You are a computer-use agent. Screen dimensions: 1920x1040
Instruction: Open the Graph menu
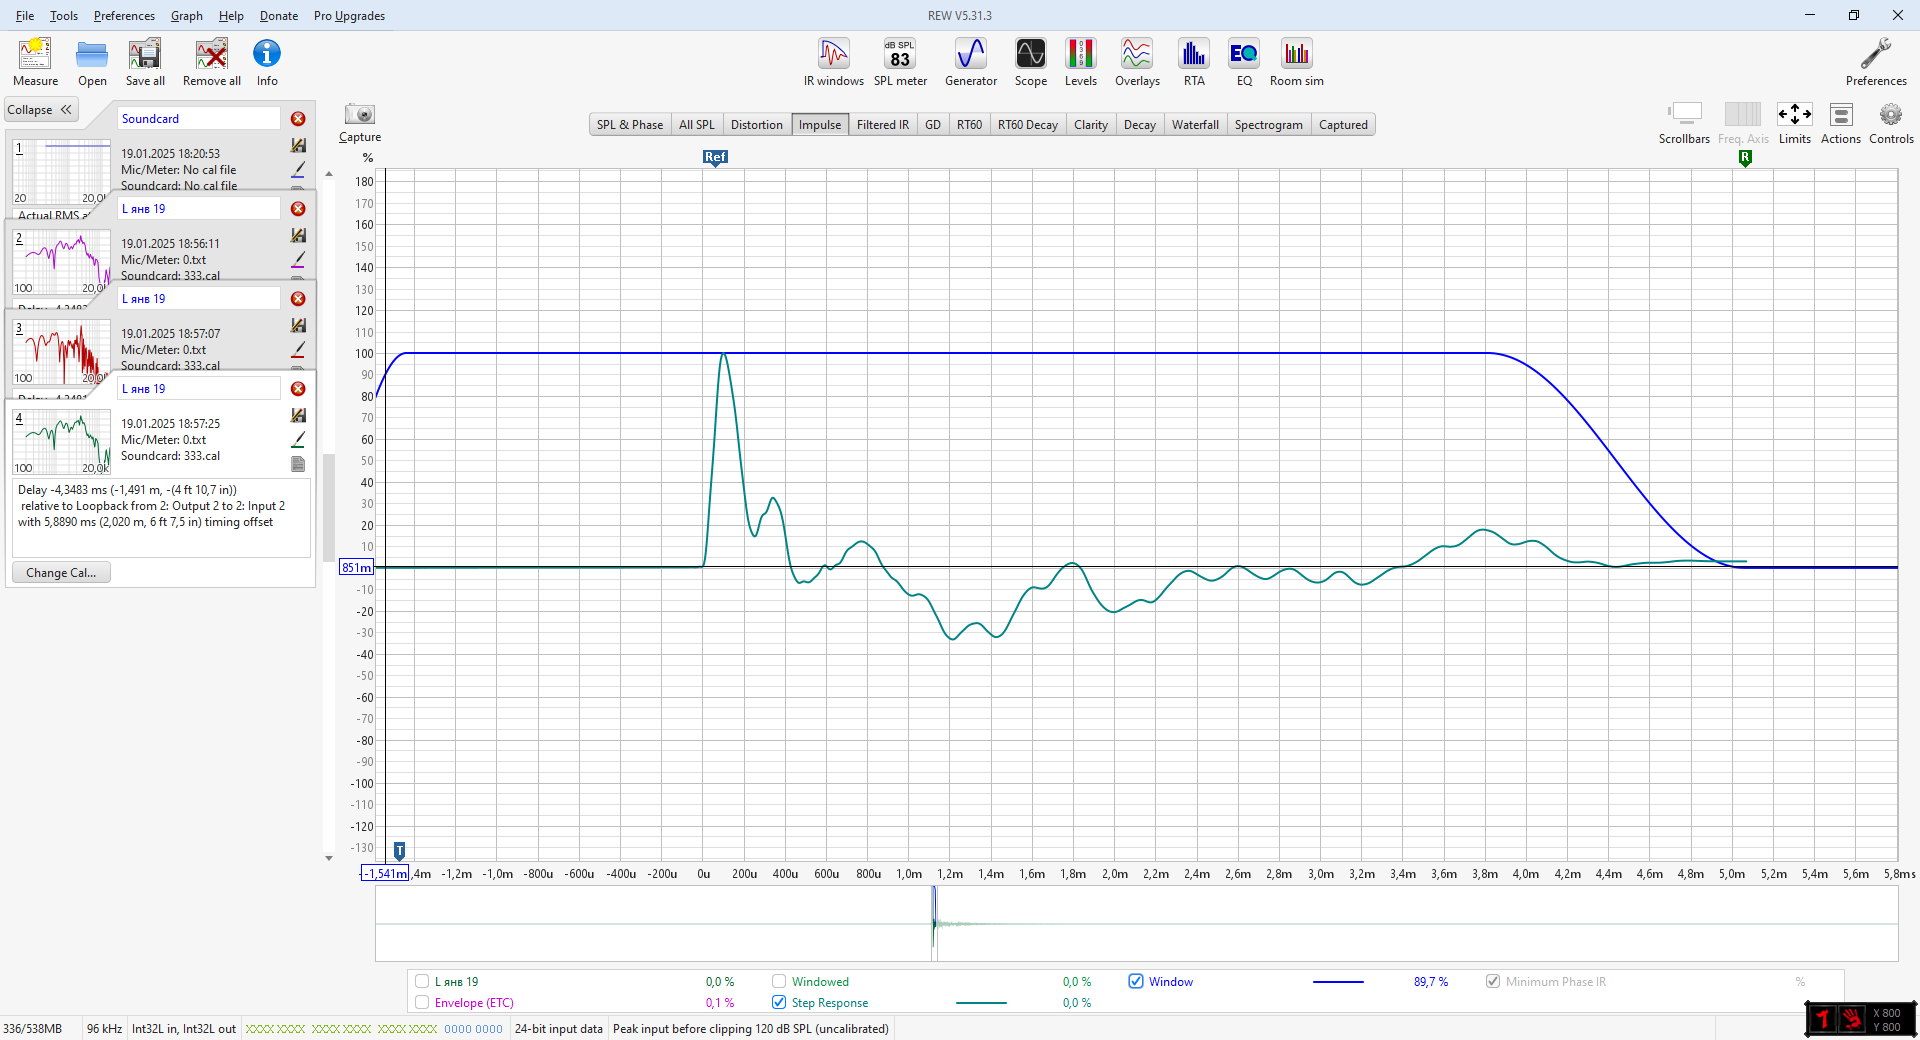coord(187,16)
